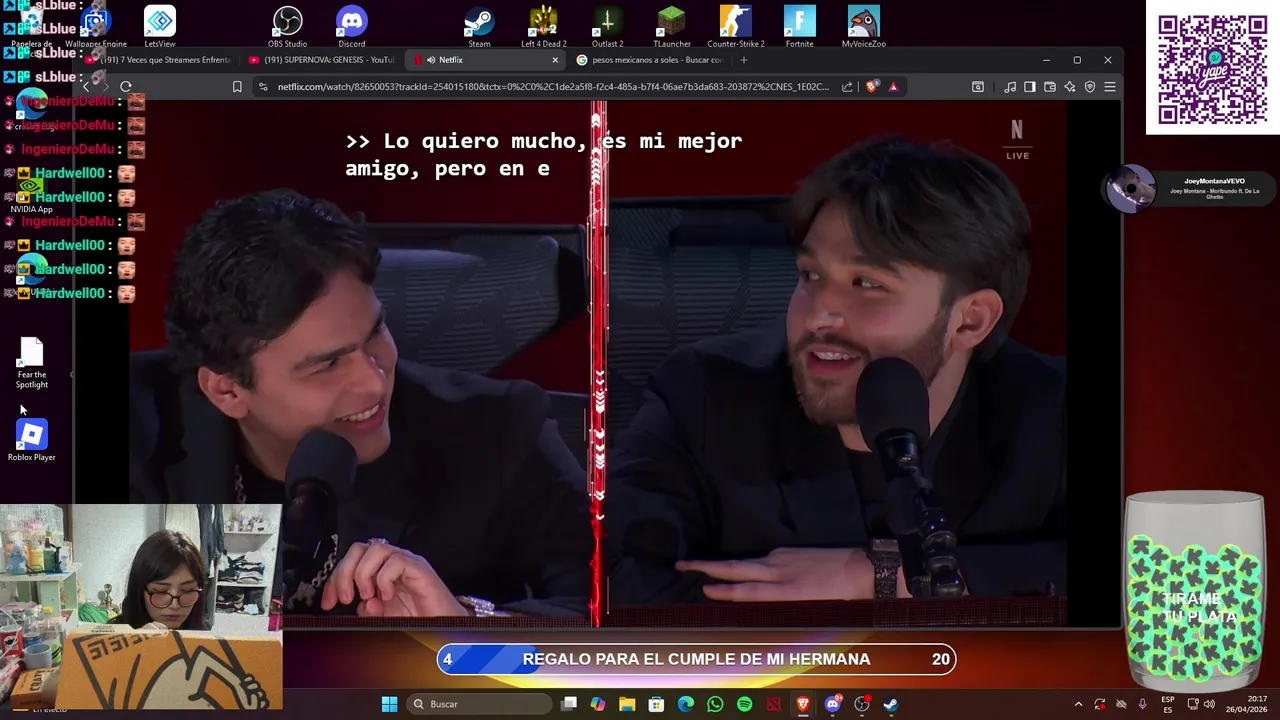This screenshot has height=720, width=1280.
Task: Open Microsoft Edge from taskbar
Action: 686,704
